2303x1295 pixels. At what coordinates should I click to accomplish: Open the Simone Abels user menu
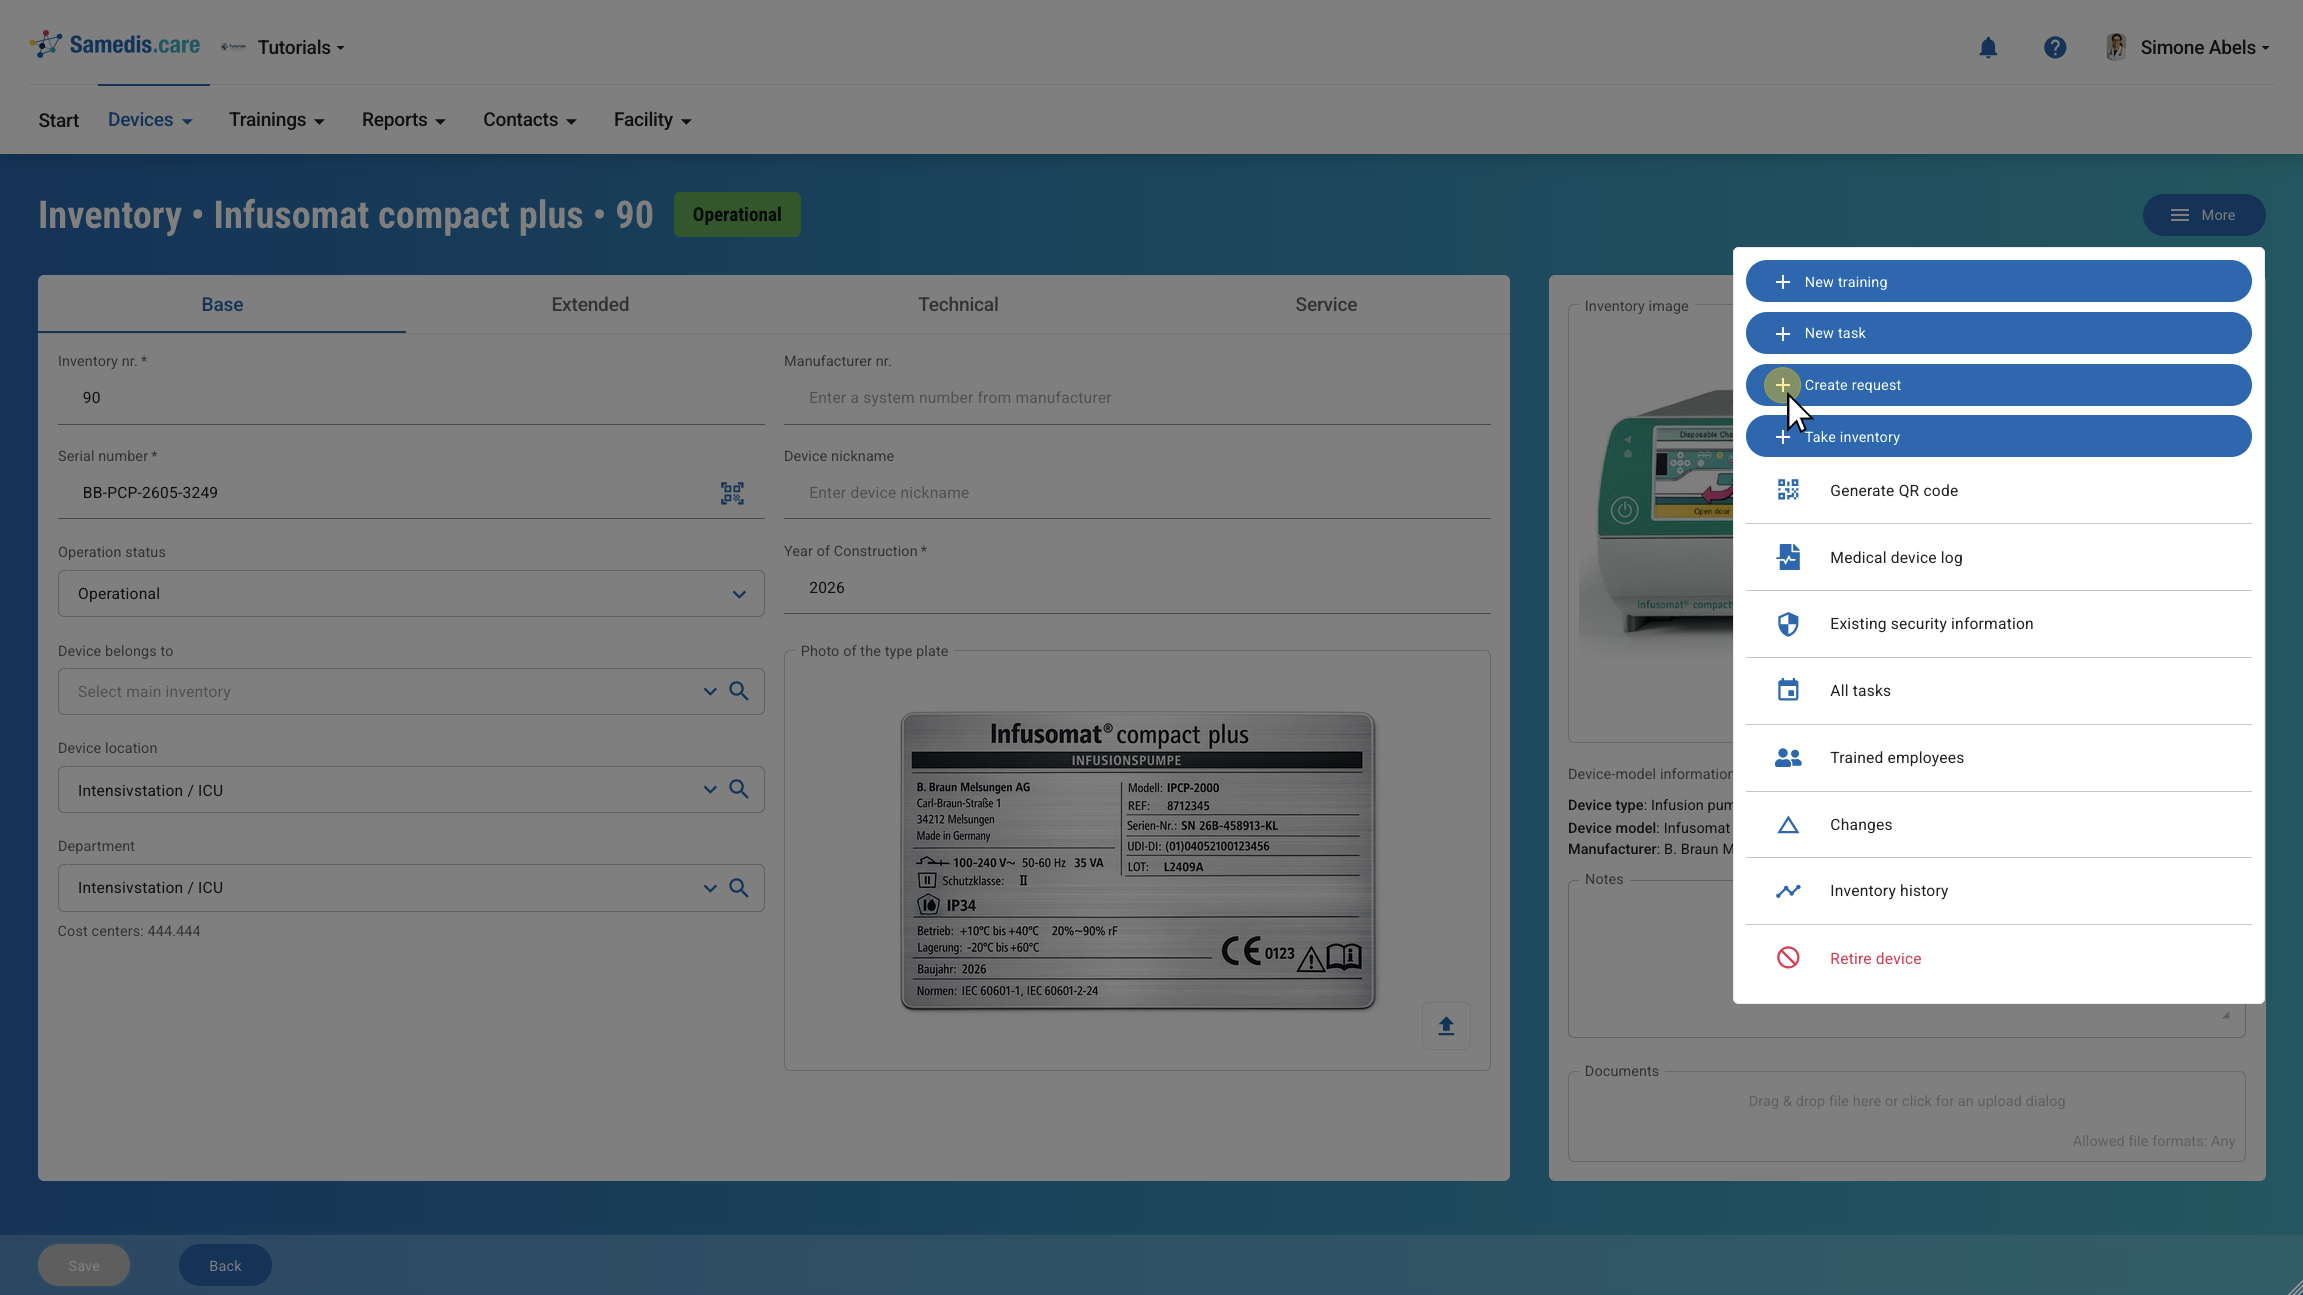(2187, 48)
